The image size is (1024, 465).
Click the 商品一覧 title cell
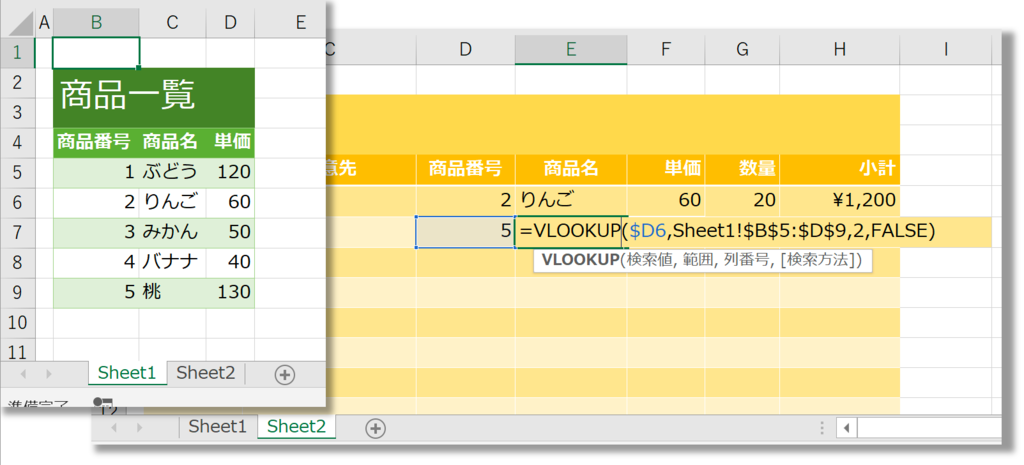(154, 97)
